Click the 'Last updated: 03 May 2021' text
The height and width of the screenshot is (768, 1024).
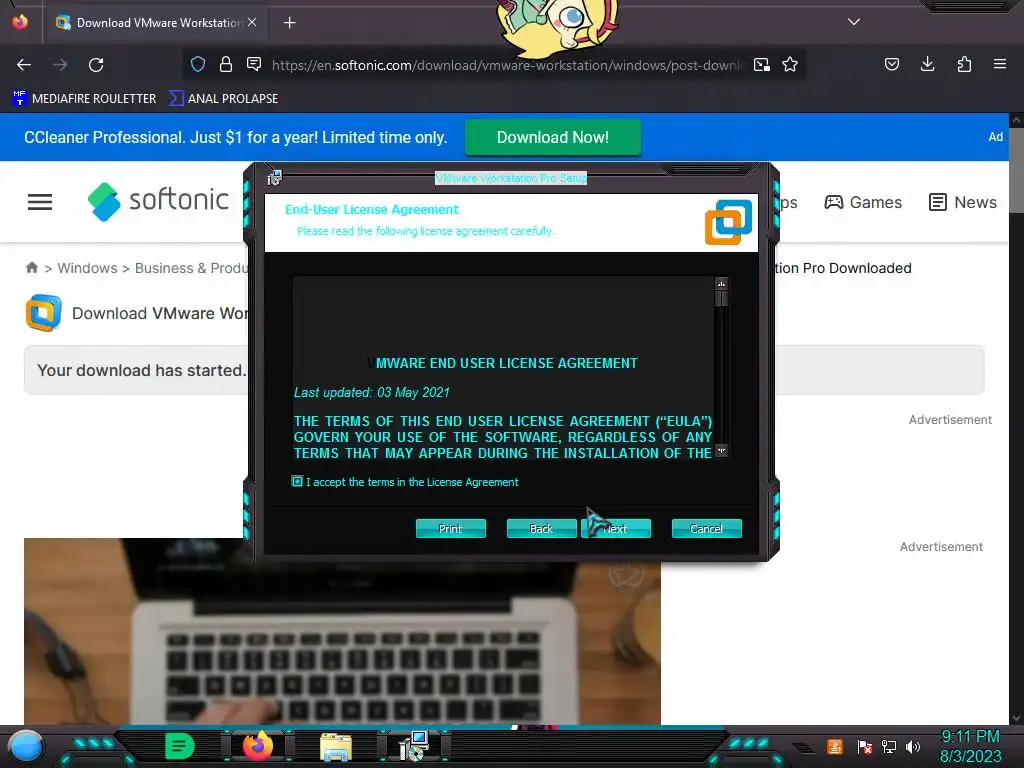click(372, 392)
